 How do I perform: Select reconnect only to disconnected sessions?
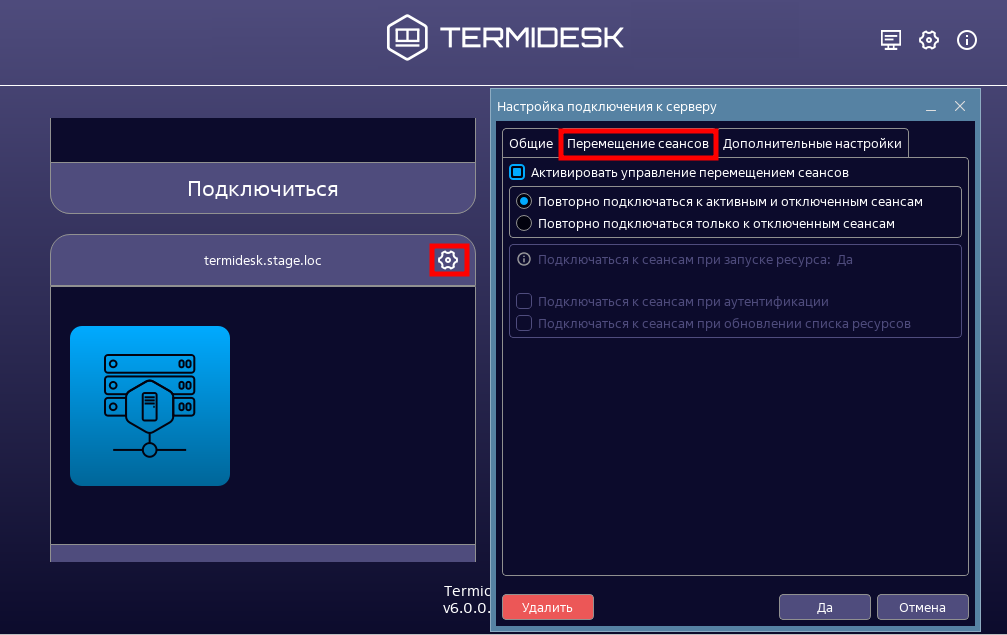[x=524, y=223]
